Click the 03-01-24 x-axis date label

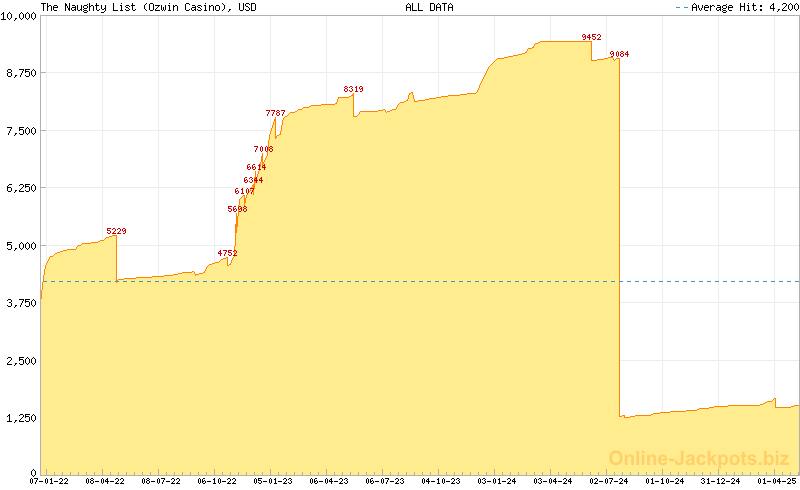(497, 481)
